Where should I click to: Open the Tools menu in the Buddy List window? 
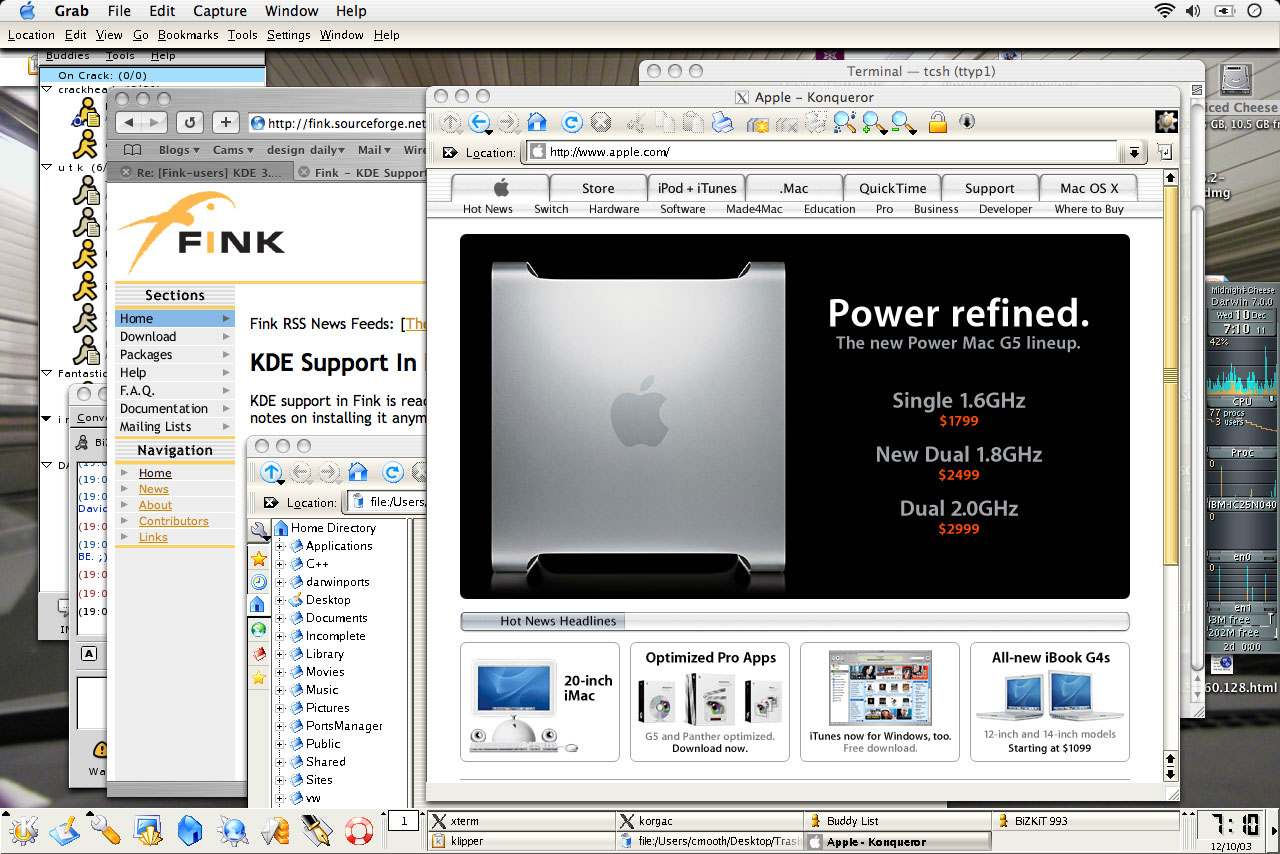(x=120, y=56)
